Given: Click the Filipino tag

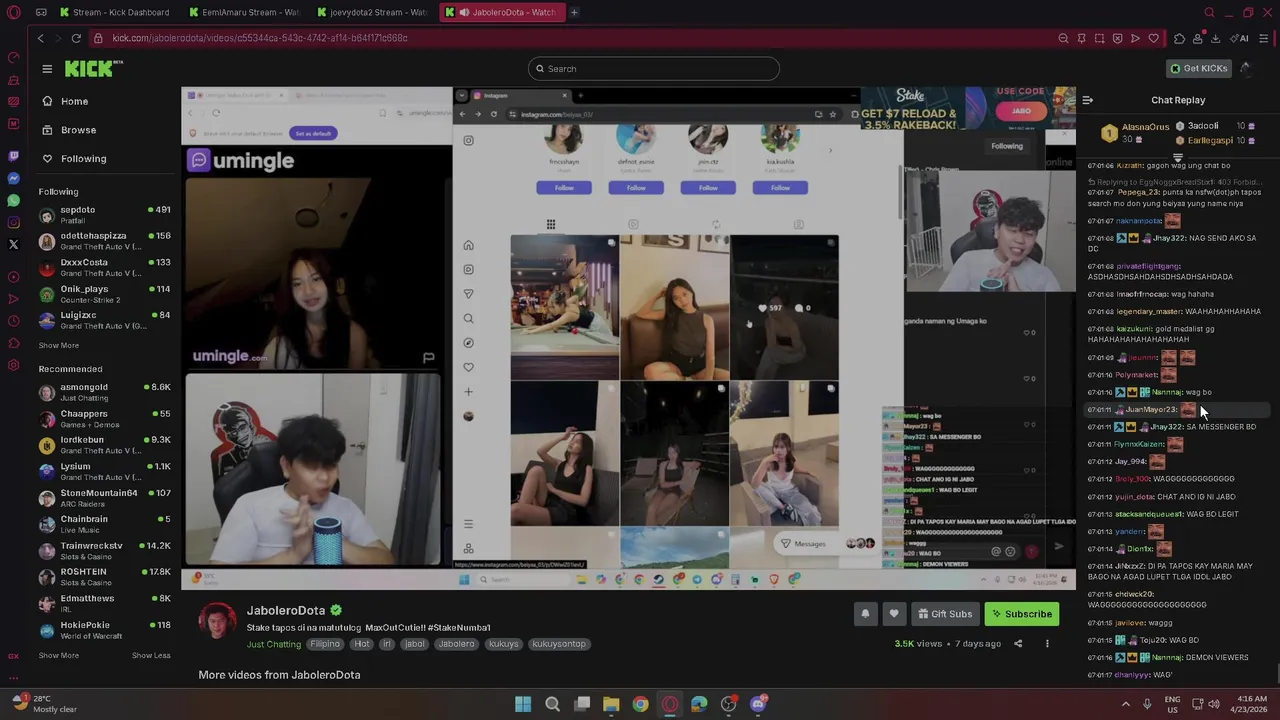Looking at the screenshot, I should [324, 644].
